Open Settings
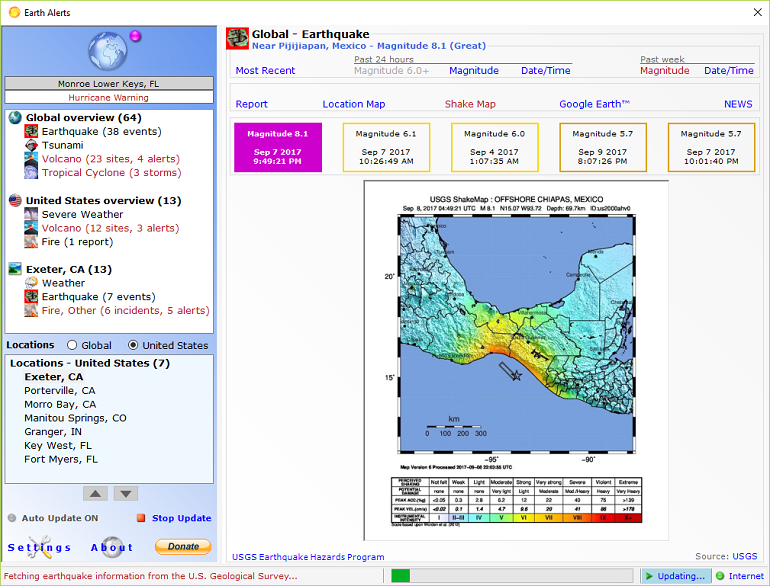The image size is (770, 586). point(39,547)
